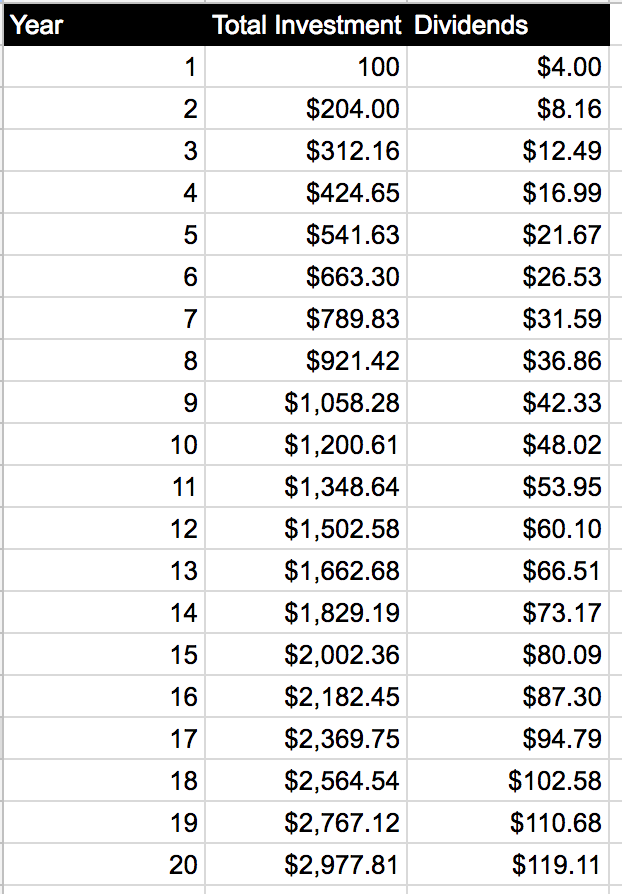The height and width of the screenshot is (894, 622).
Task: Click the dividend value $102.58
Action: click(x=509, y=780)
